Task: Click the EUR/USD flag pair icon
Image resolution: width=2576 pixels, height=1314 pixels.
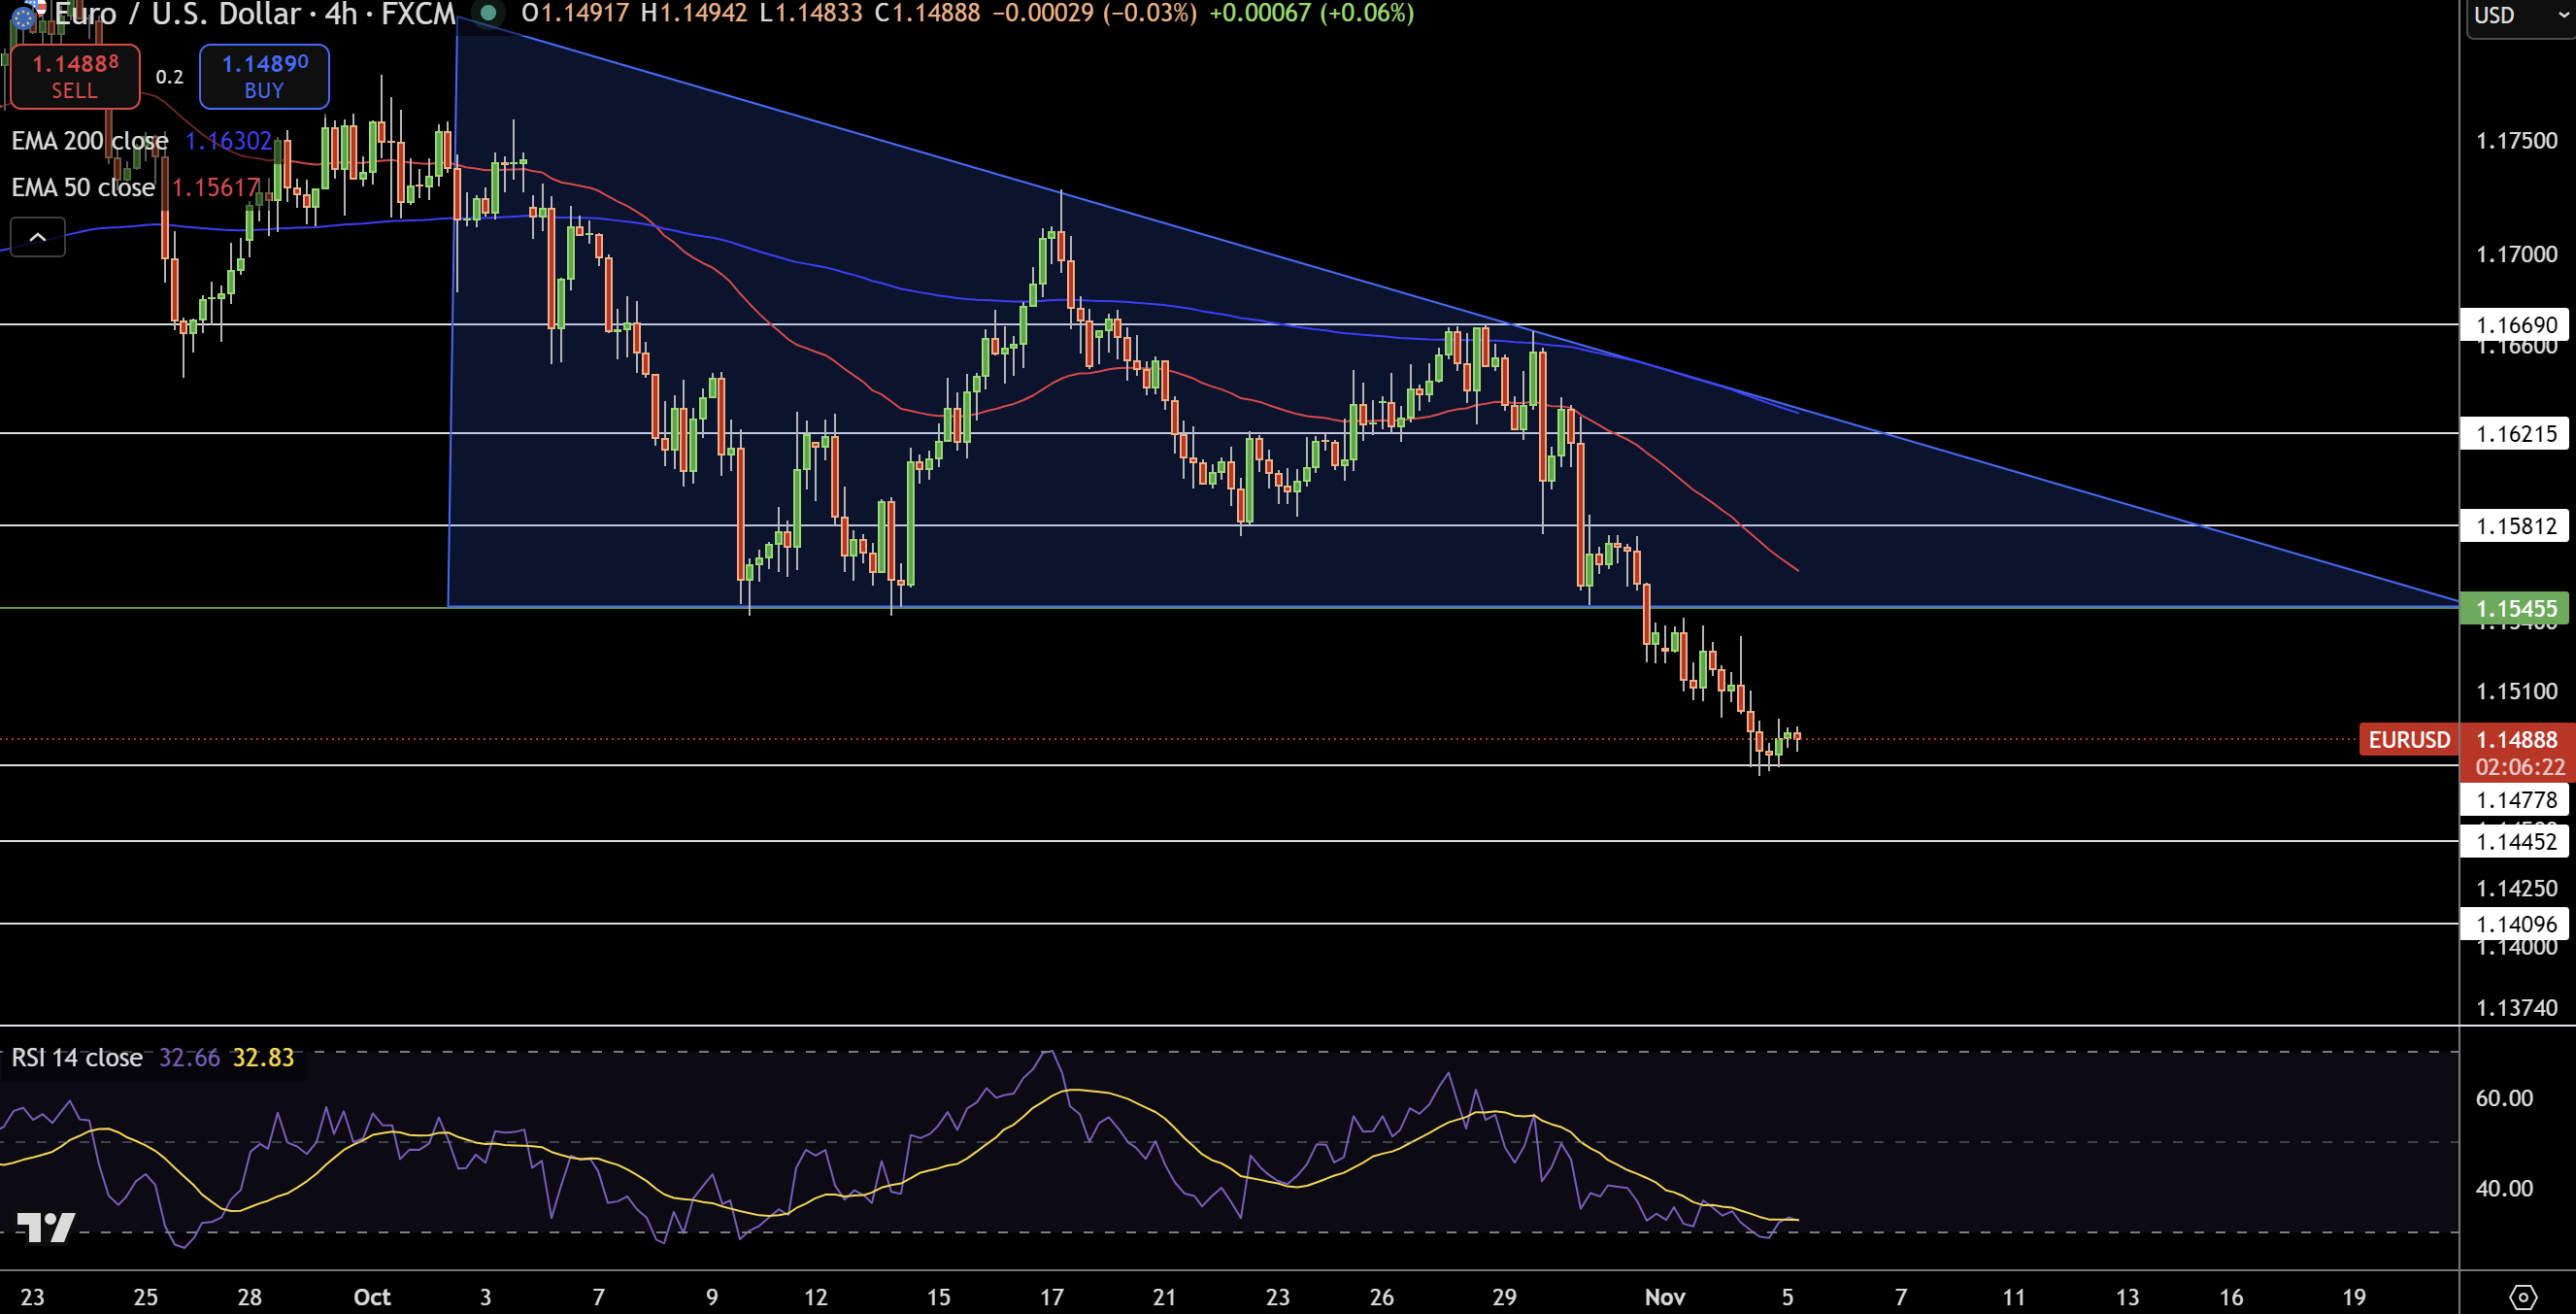Action: tap(27, 15)
